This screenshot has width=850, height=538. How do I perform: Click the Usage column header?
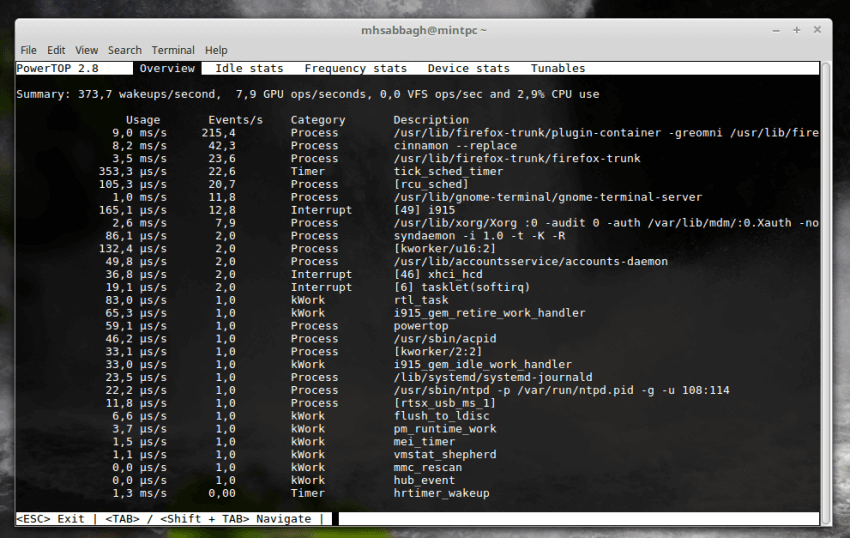[143, 120]
